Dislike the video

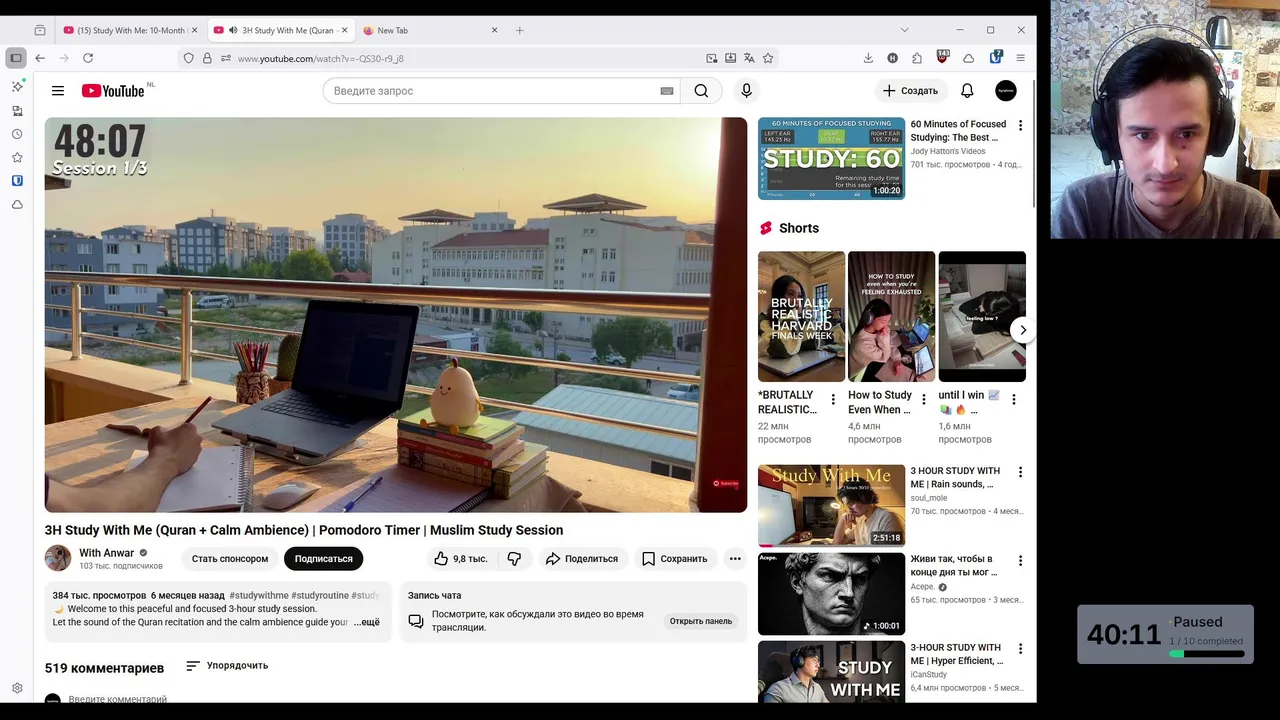[x=514, y=559]
